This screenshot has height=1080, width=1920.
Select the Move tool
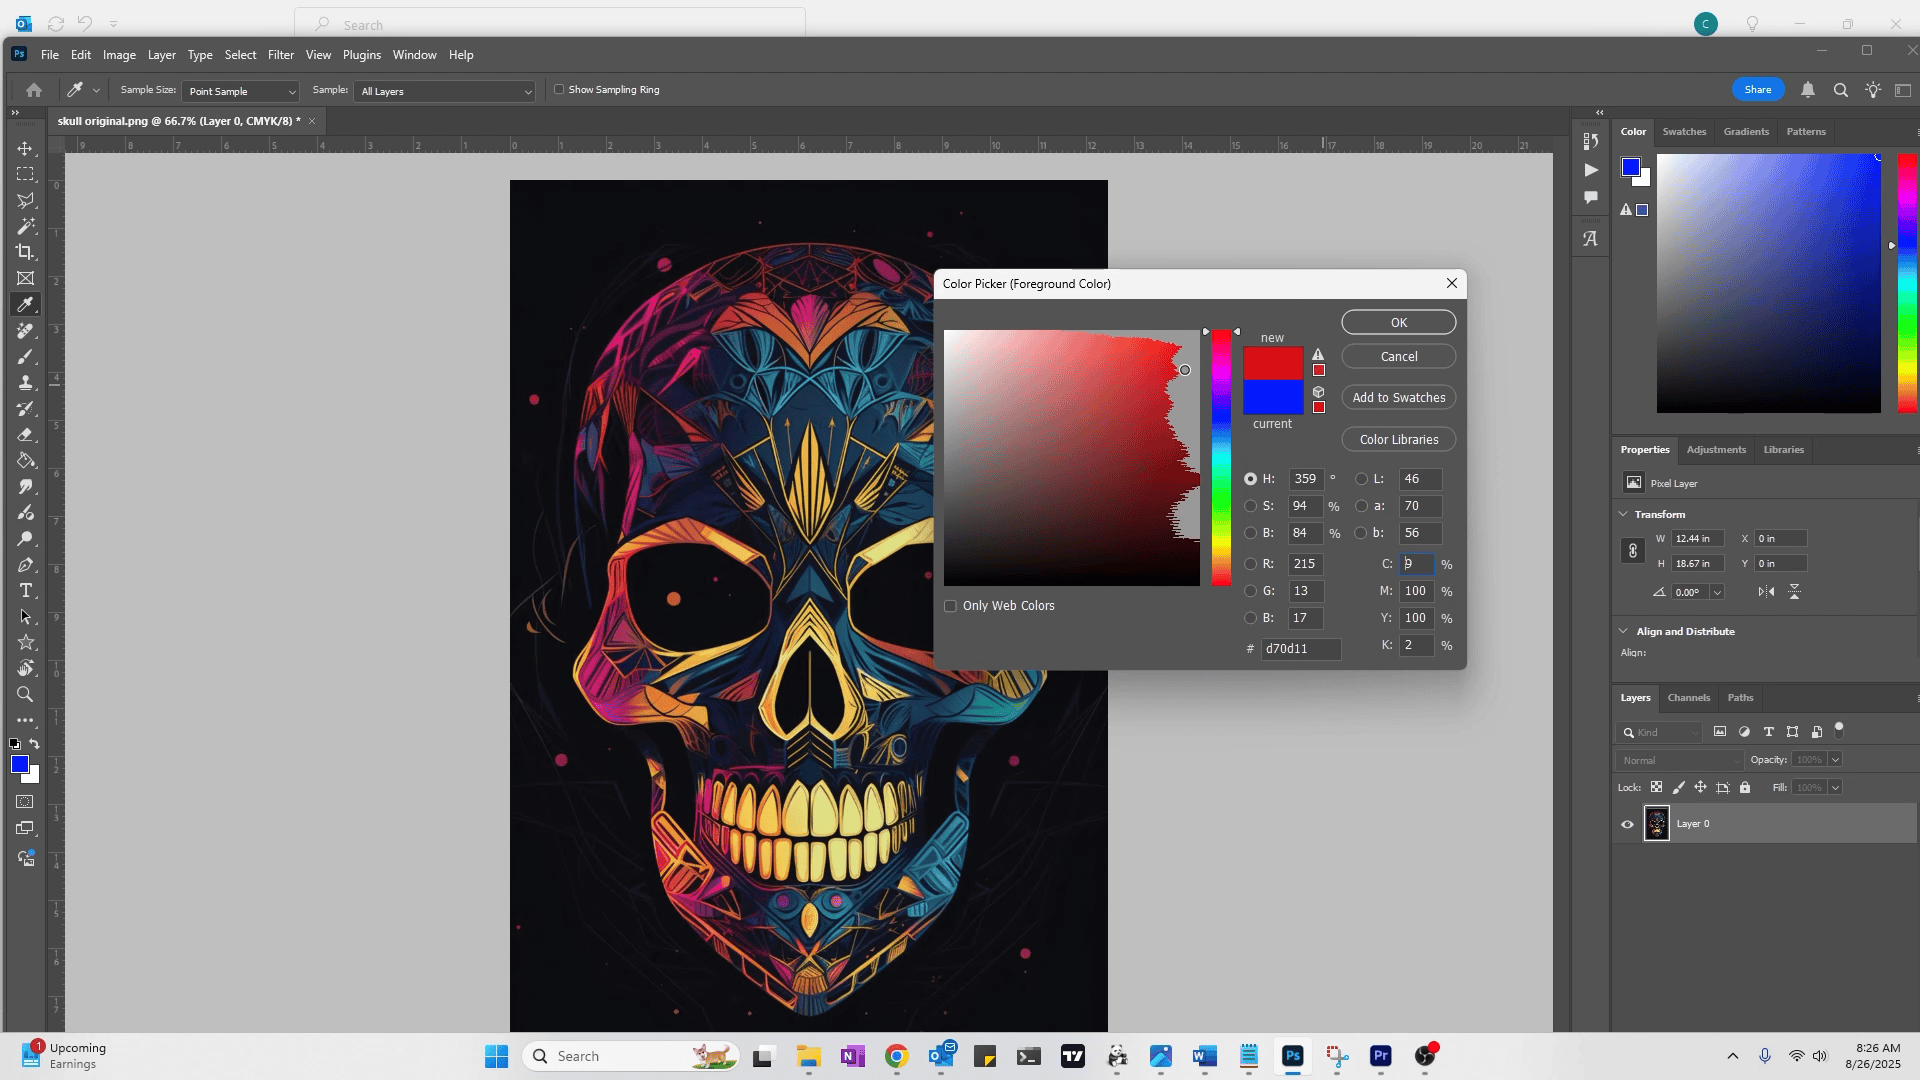pos(25,148)
